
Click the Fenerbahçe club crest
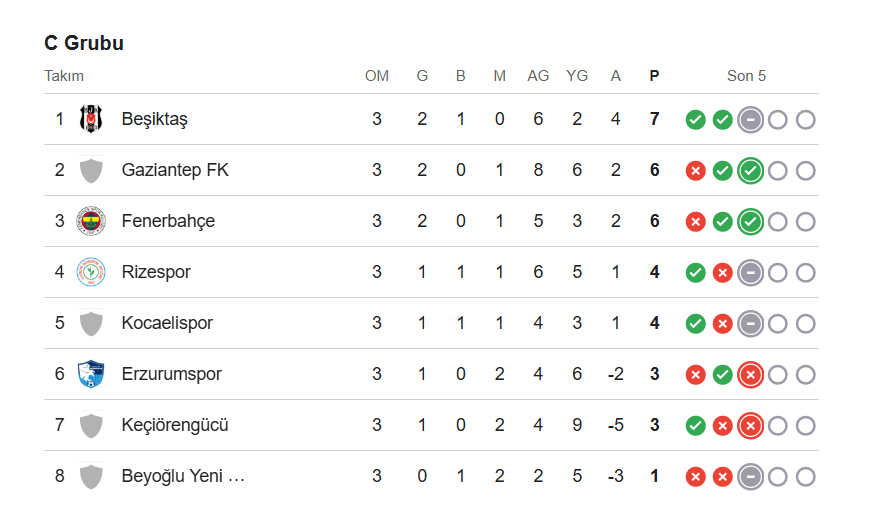[91, 221]
